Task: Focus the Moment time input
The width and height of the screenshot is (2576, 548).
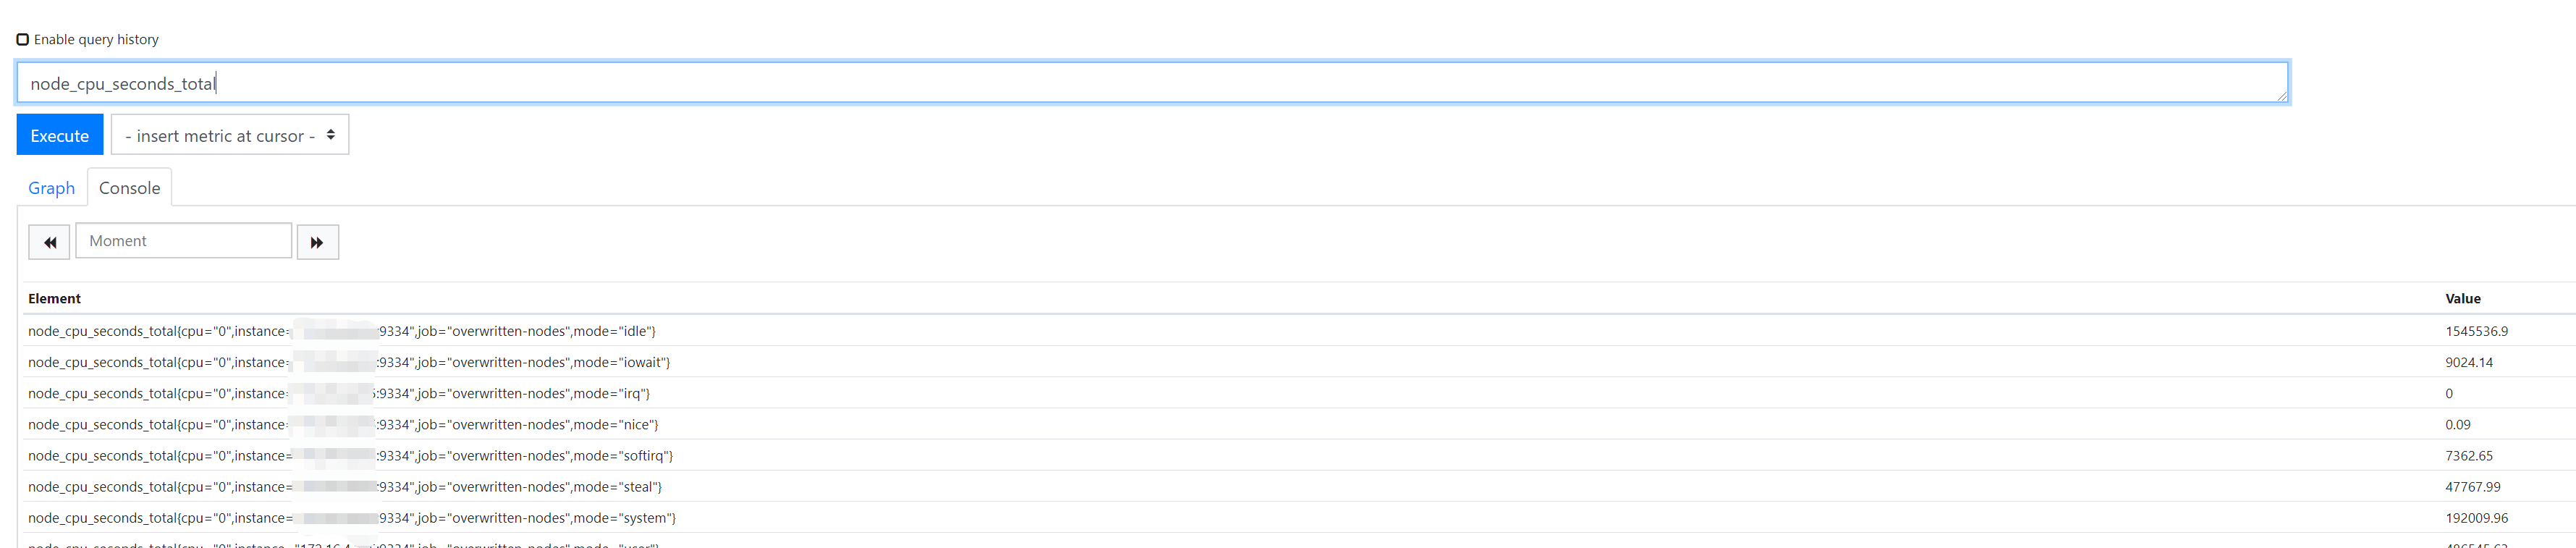Action: [x=184, y=241]
